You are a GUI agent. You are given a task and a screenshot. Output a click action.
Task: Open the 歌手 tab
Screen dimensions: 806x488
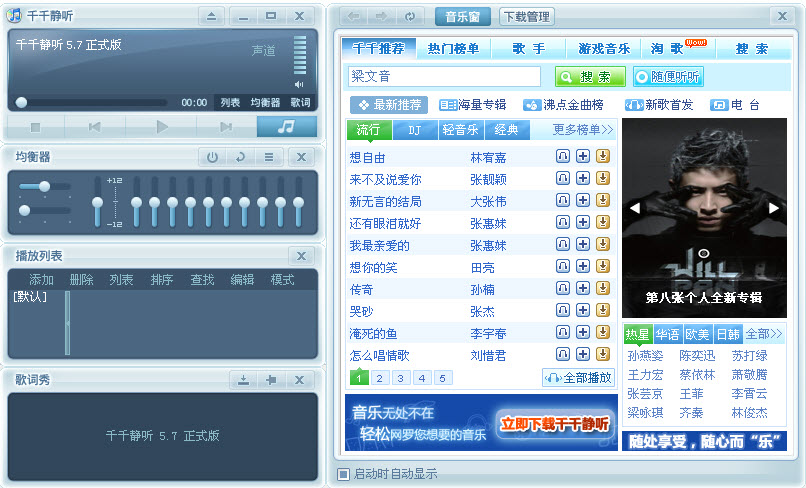tap(528, 49)
